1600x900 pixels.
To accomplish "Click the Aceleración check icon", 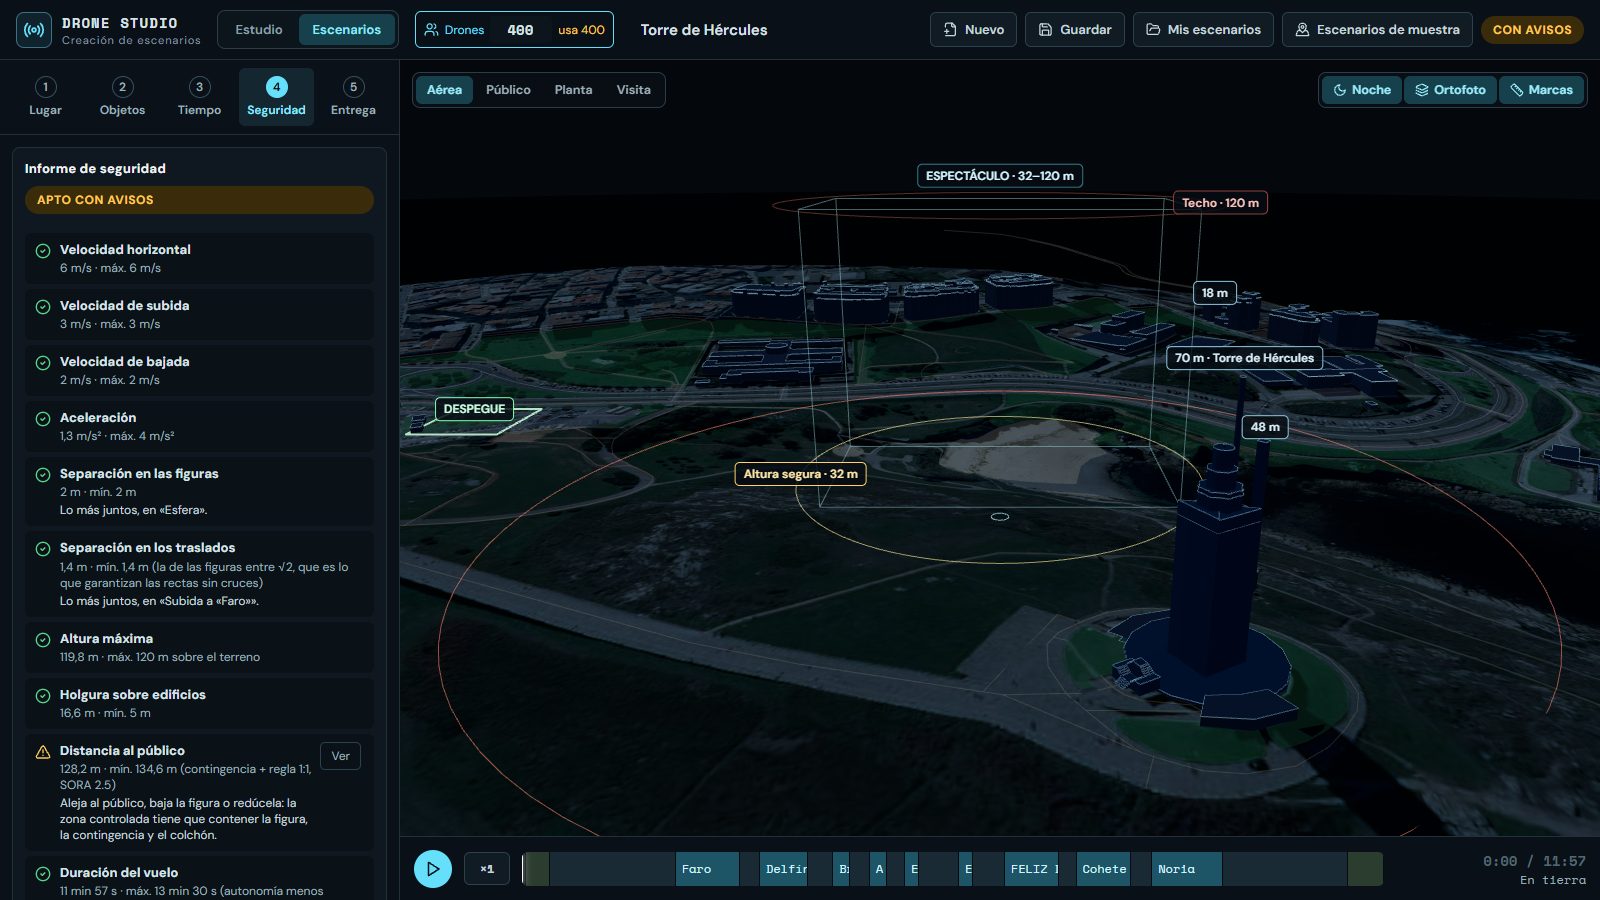I will [x=43, y=419].
